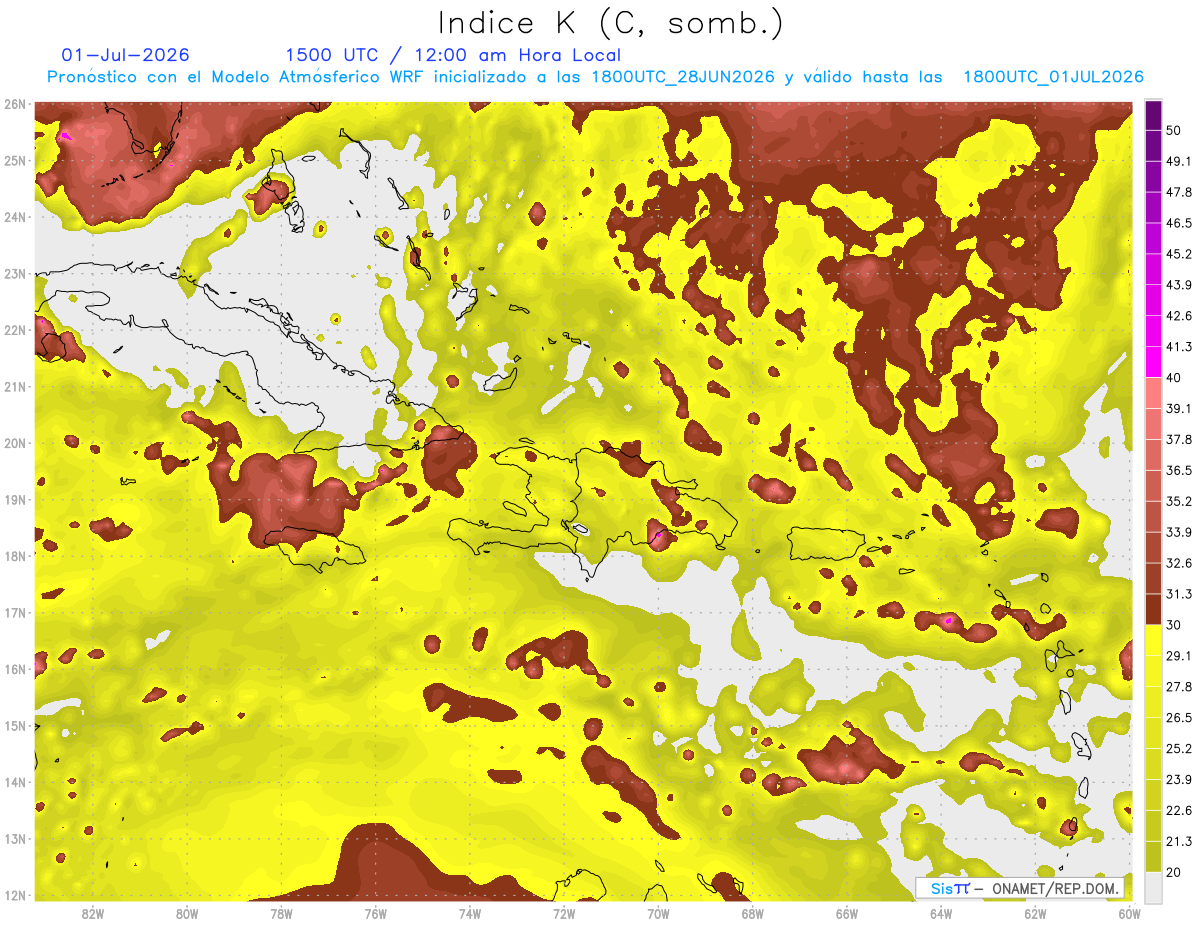
Task: Click latitude label '26N'
Action: pos(15,104)
